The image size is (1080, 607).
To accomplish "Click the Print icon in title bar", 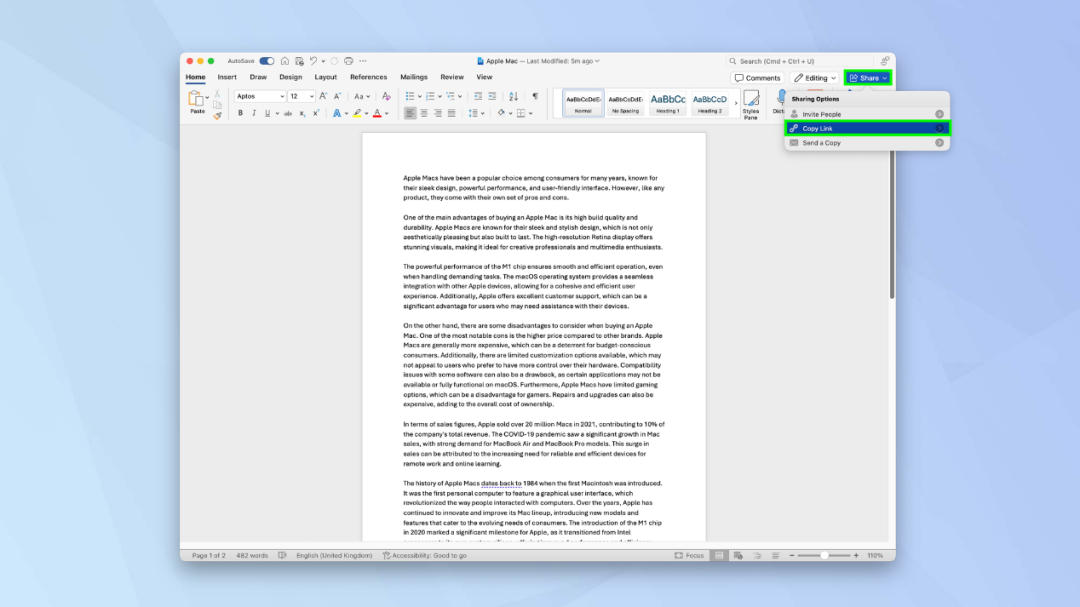I will click(x=349, y=61).
